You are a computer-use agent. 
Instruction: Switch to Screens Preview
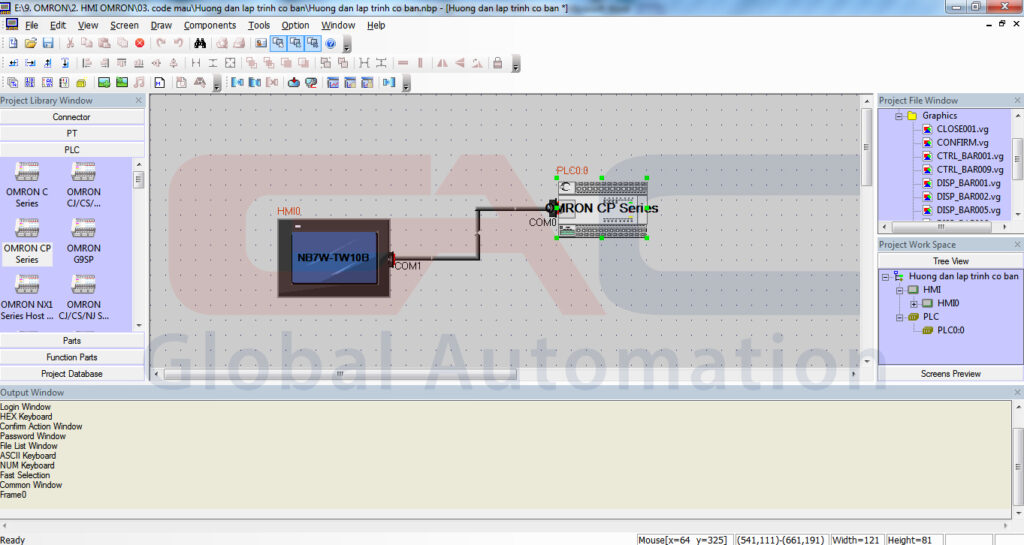[x=950, y=373]
